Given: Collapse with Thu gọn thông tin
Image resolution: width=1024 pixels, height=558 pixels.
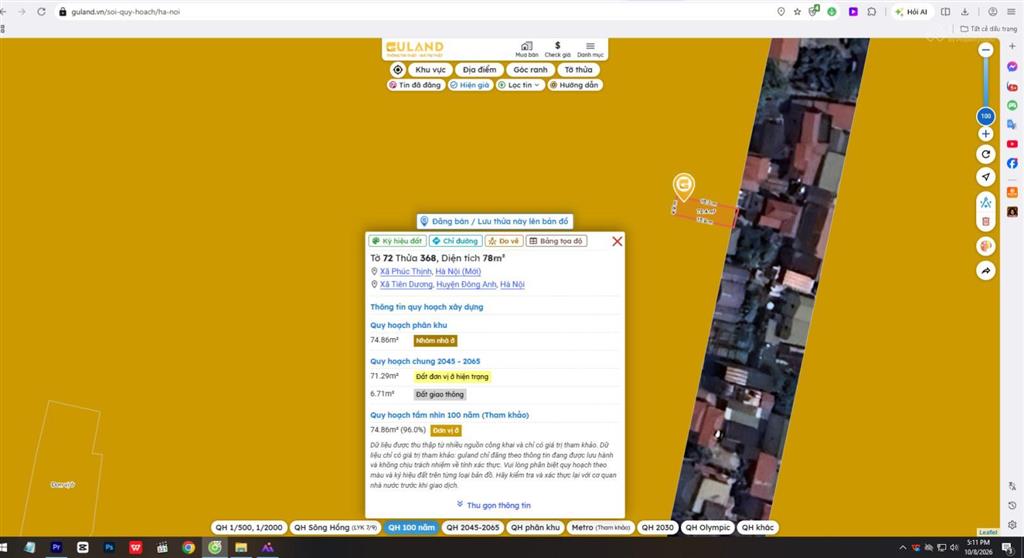Looking at the screenshot, I should (494, 505).
